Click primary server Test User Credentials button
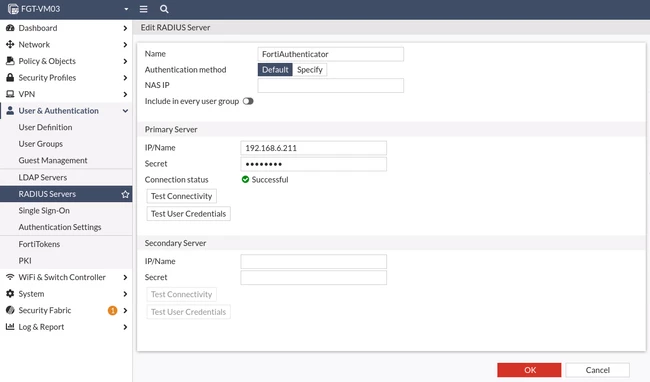Image resolution: width=650 pixels, height=382 pixels. (x=189, y=214)
